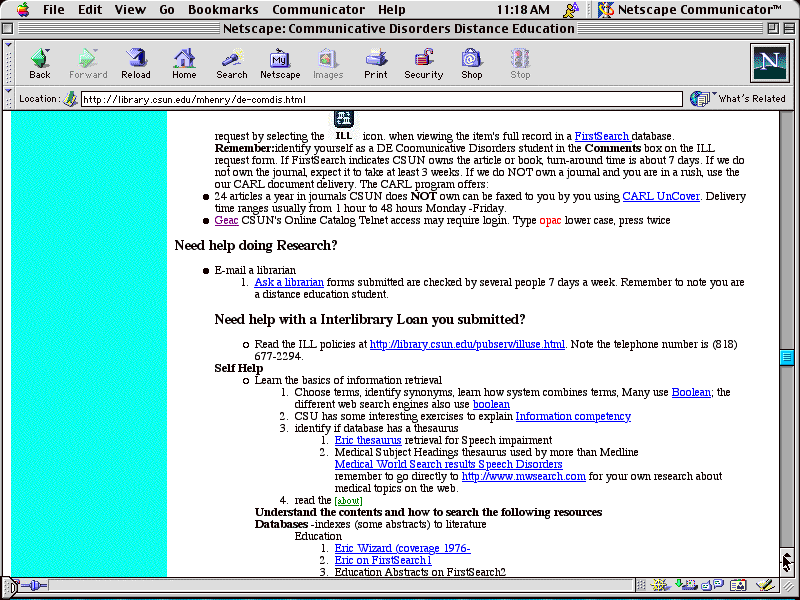
Task: Open Security info from the toolbar
Action: click(x=423, y=64)
